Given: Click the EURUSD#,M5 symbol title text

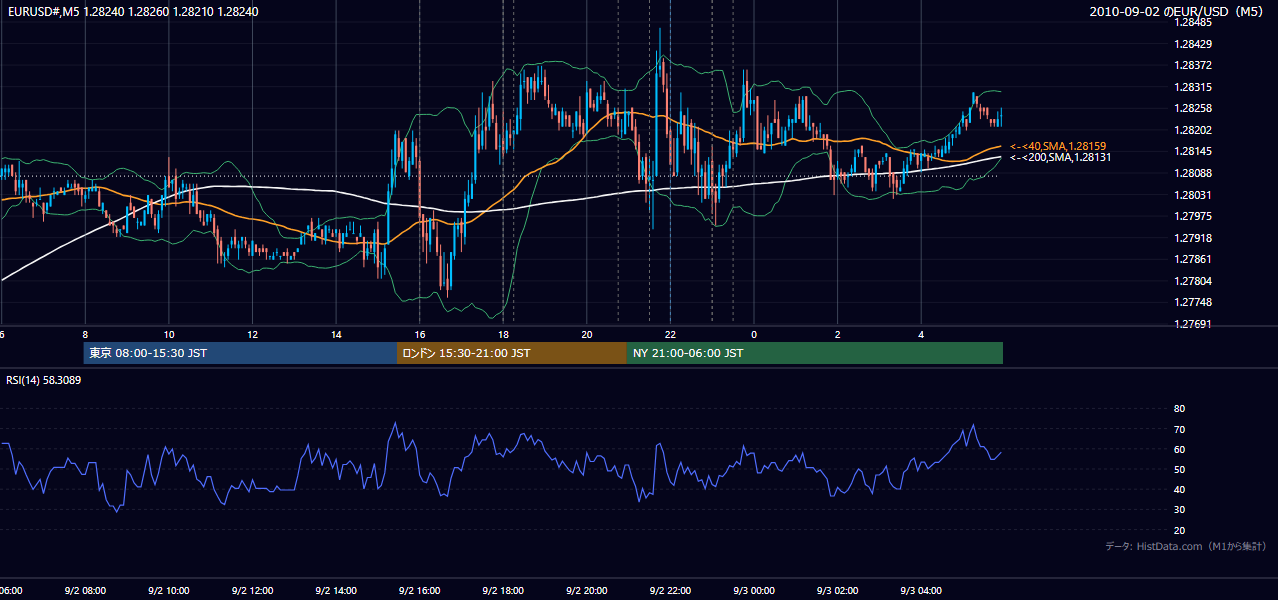Looking at the screenshot, I should point(42,12).
